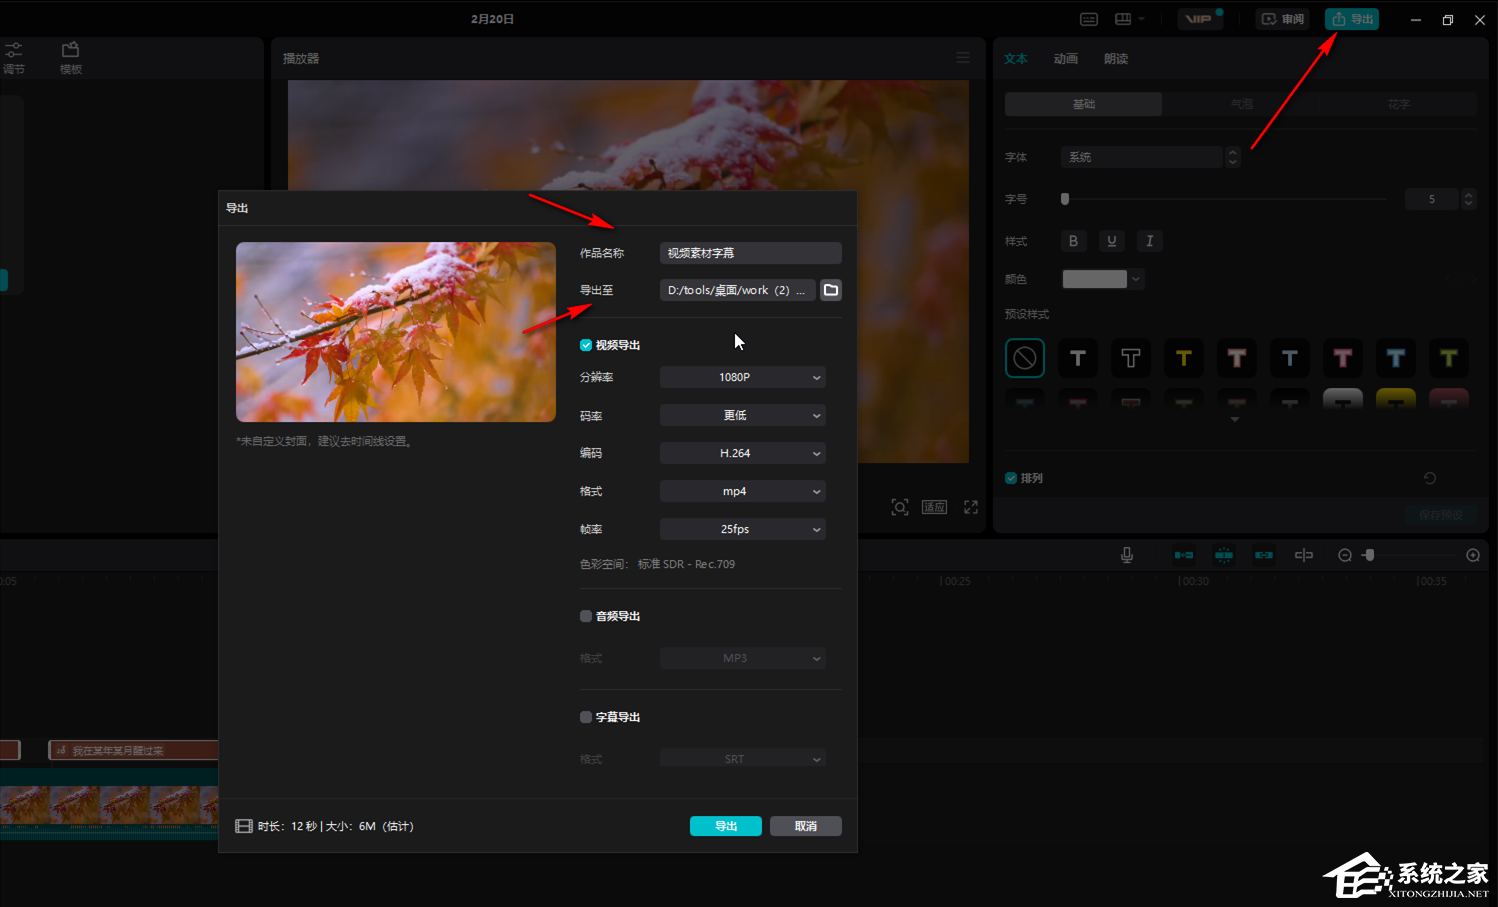
Task: Uncheck the 视频导出 checkbox
Action: point(586,345)
